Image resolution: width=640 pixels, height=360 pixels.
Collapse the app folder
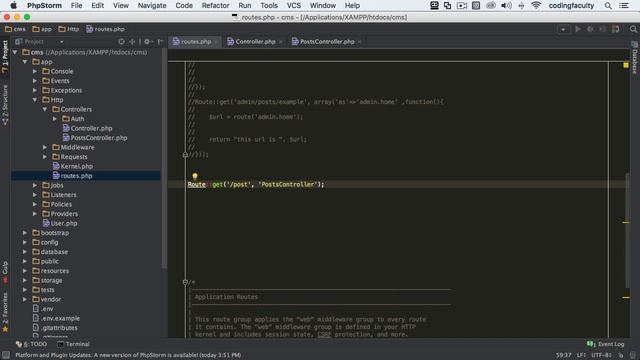point(25,62)
